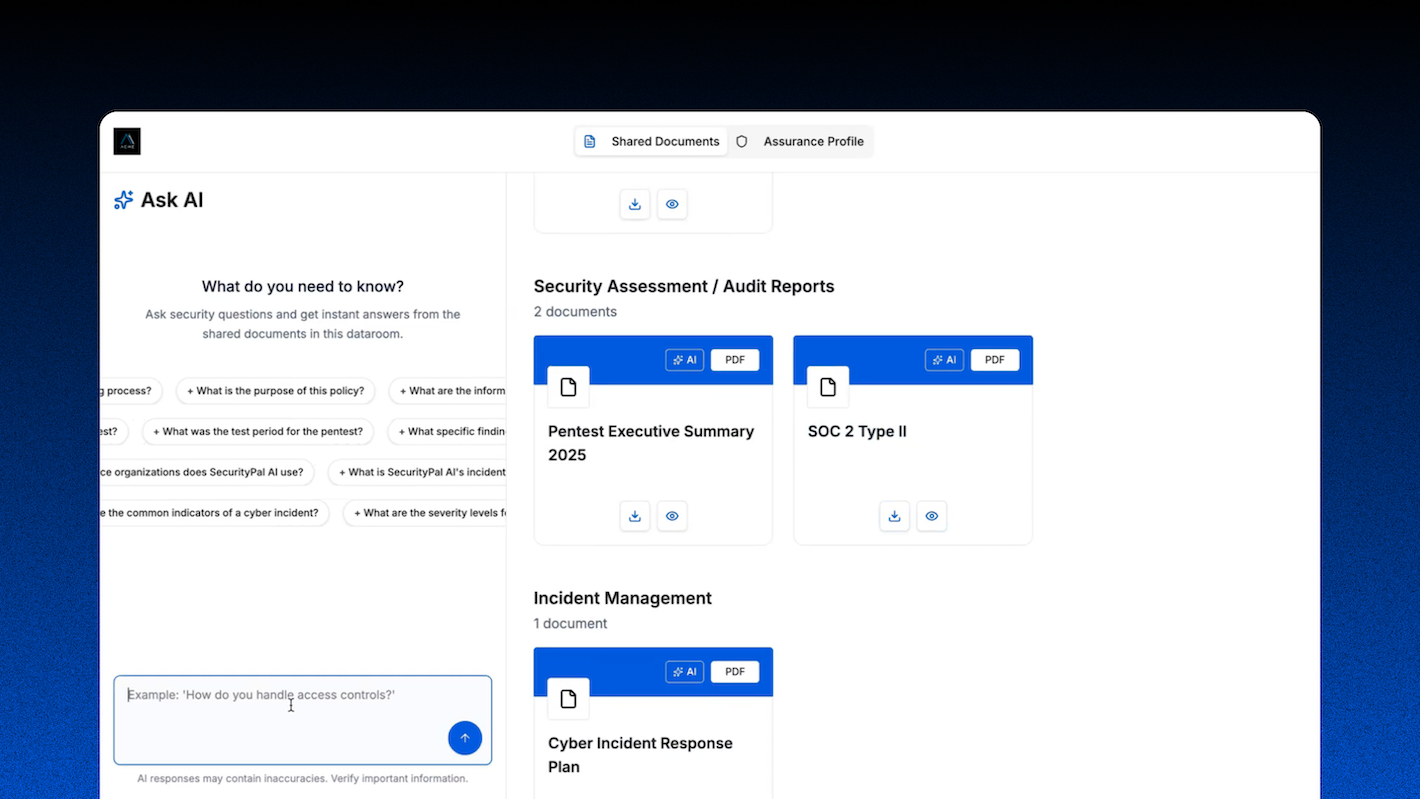Image resolution: width=1420 pixels, height=799 pixels.
Task: Preview Pentest Executive Summary 2025 with eye icon
Action: (672, 516)
